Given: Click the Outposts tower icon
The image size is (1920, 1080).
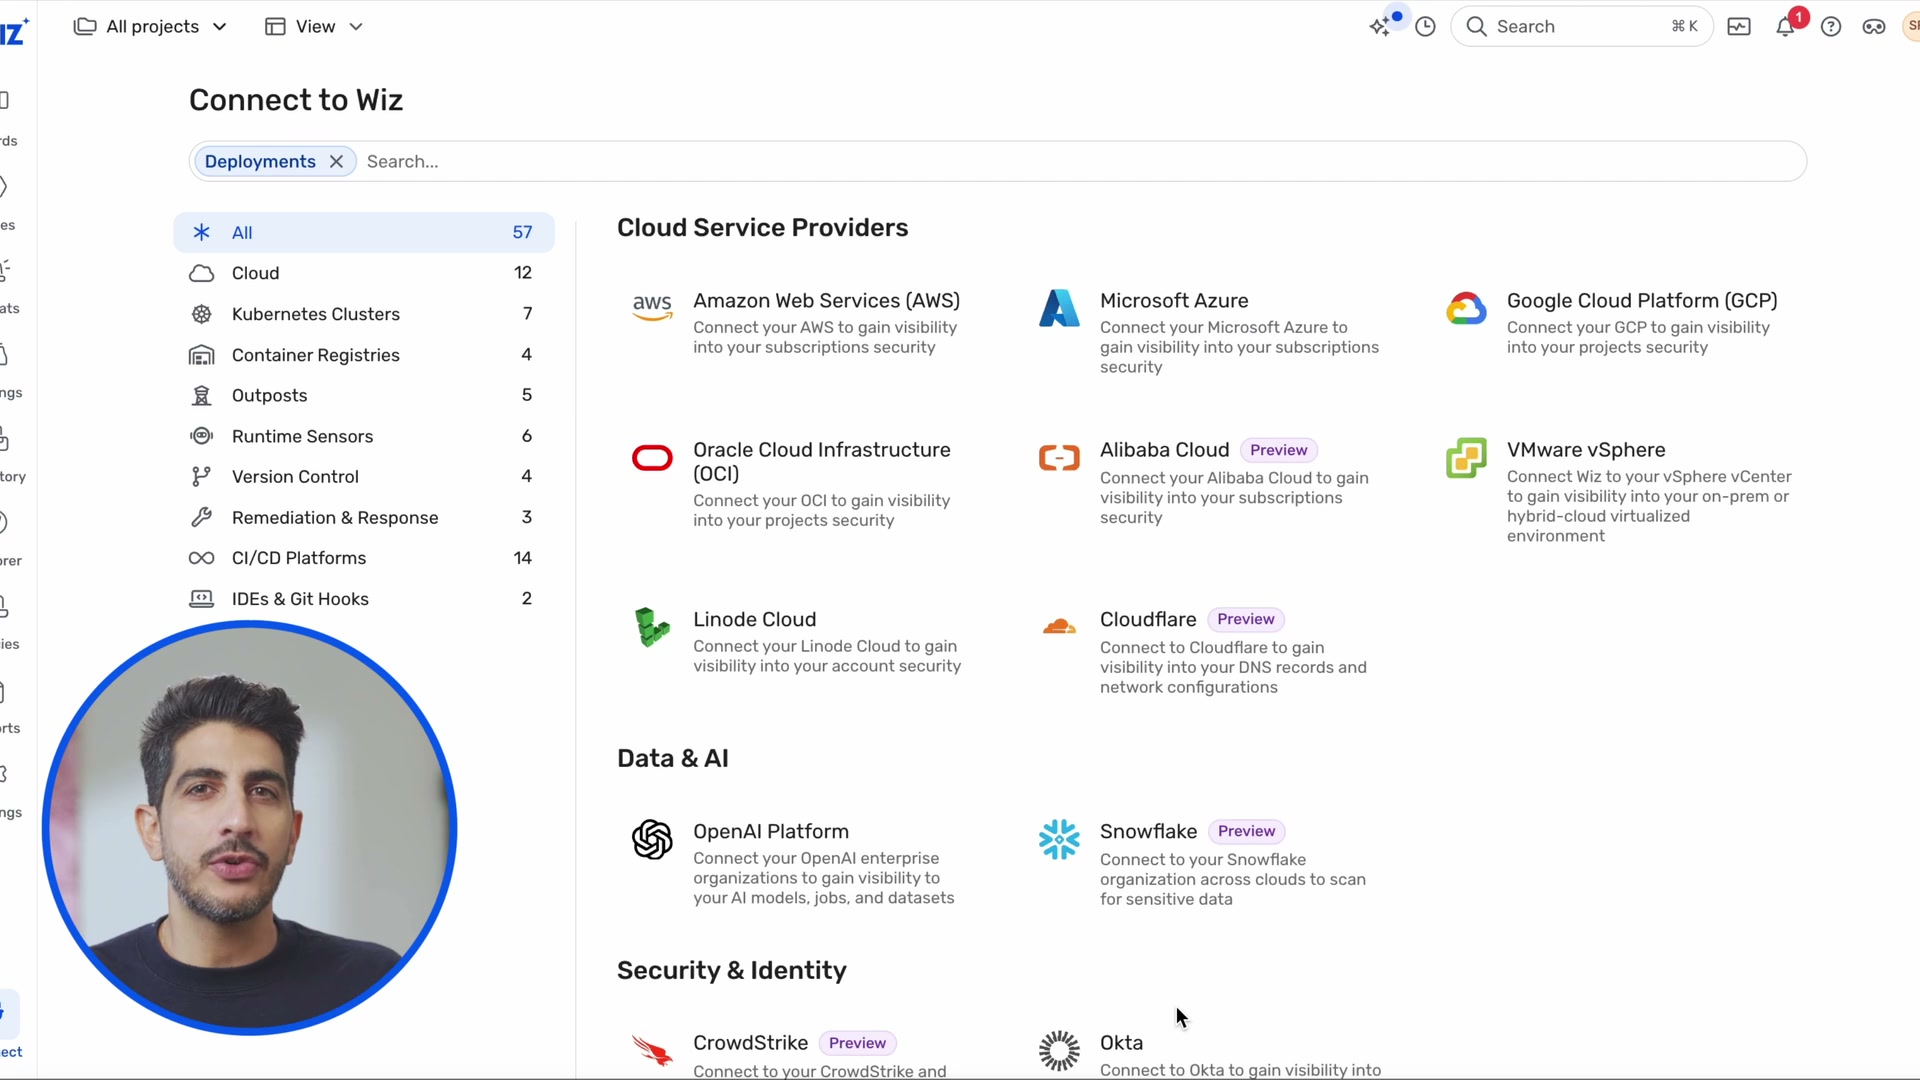Looking at the screenshot, I should click(x=201, y=396).
